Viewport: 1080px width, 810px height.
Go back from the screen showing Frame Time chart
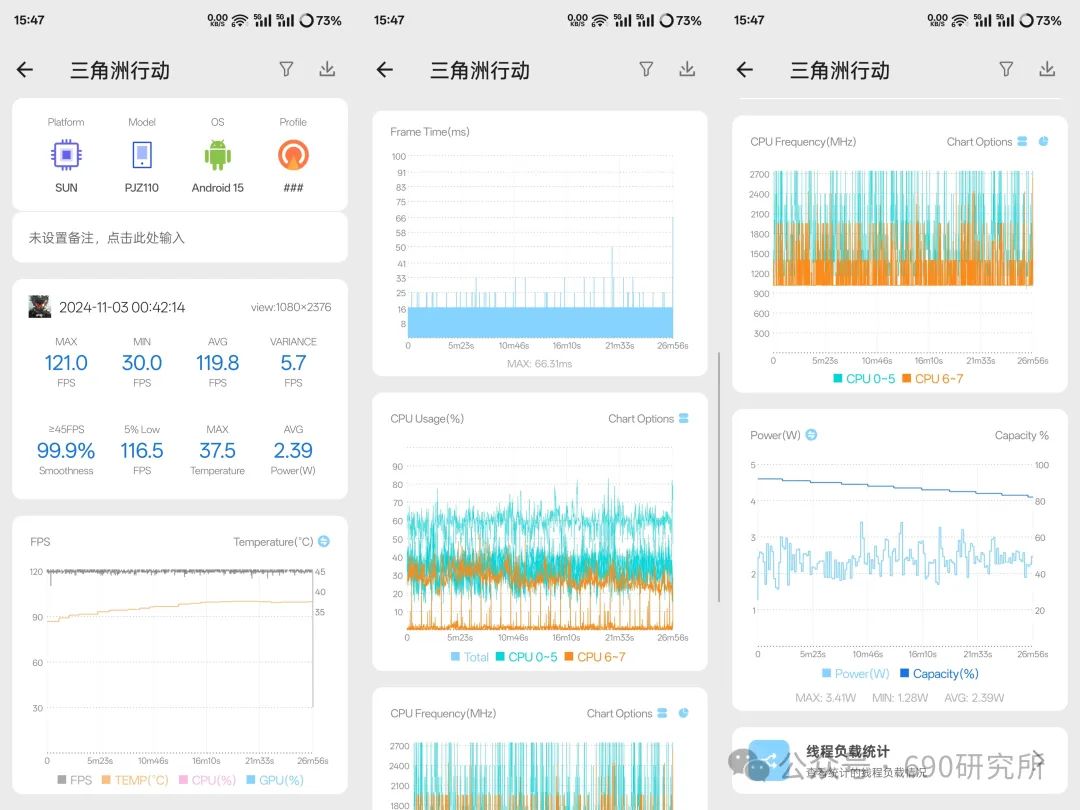click(x=385, y=70)
